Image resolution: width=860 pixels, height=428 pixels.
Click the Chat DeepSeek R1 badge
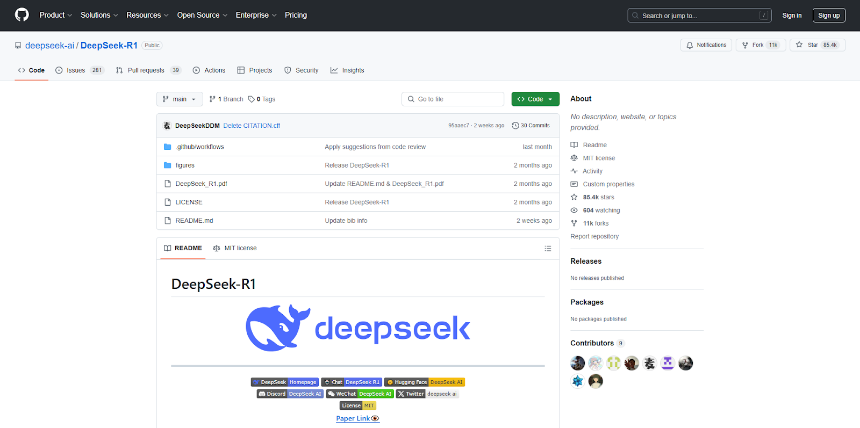click(351, 382)
